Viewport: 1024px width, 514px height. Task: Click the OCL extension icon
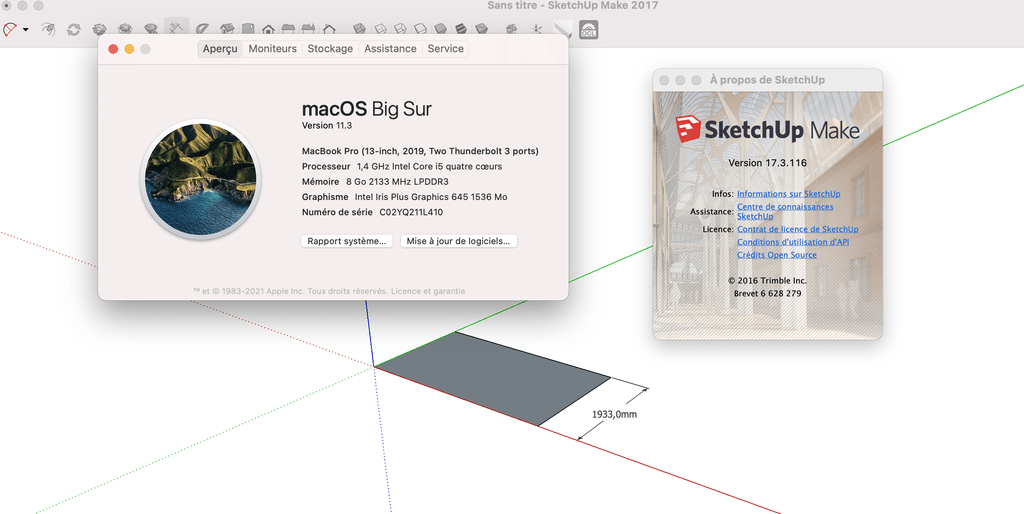pyautogui.click(x=588, y=29)
